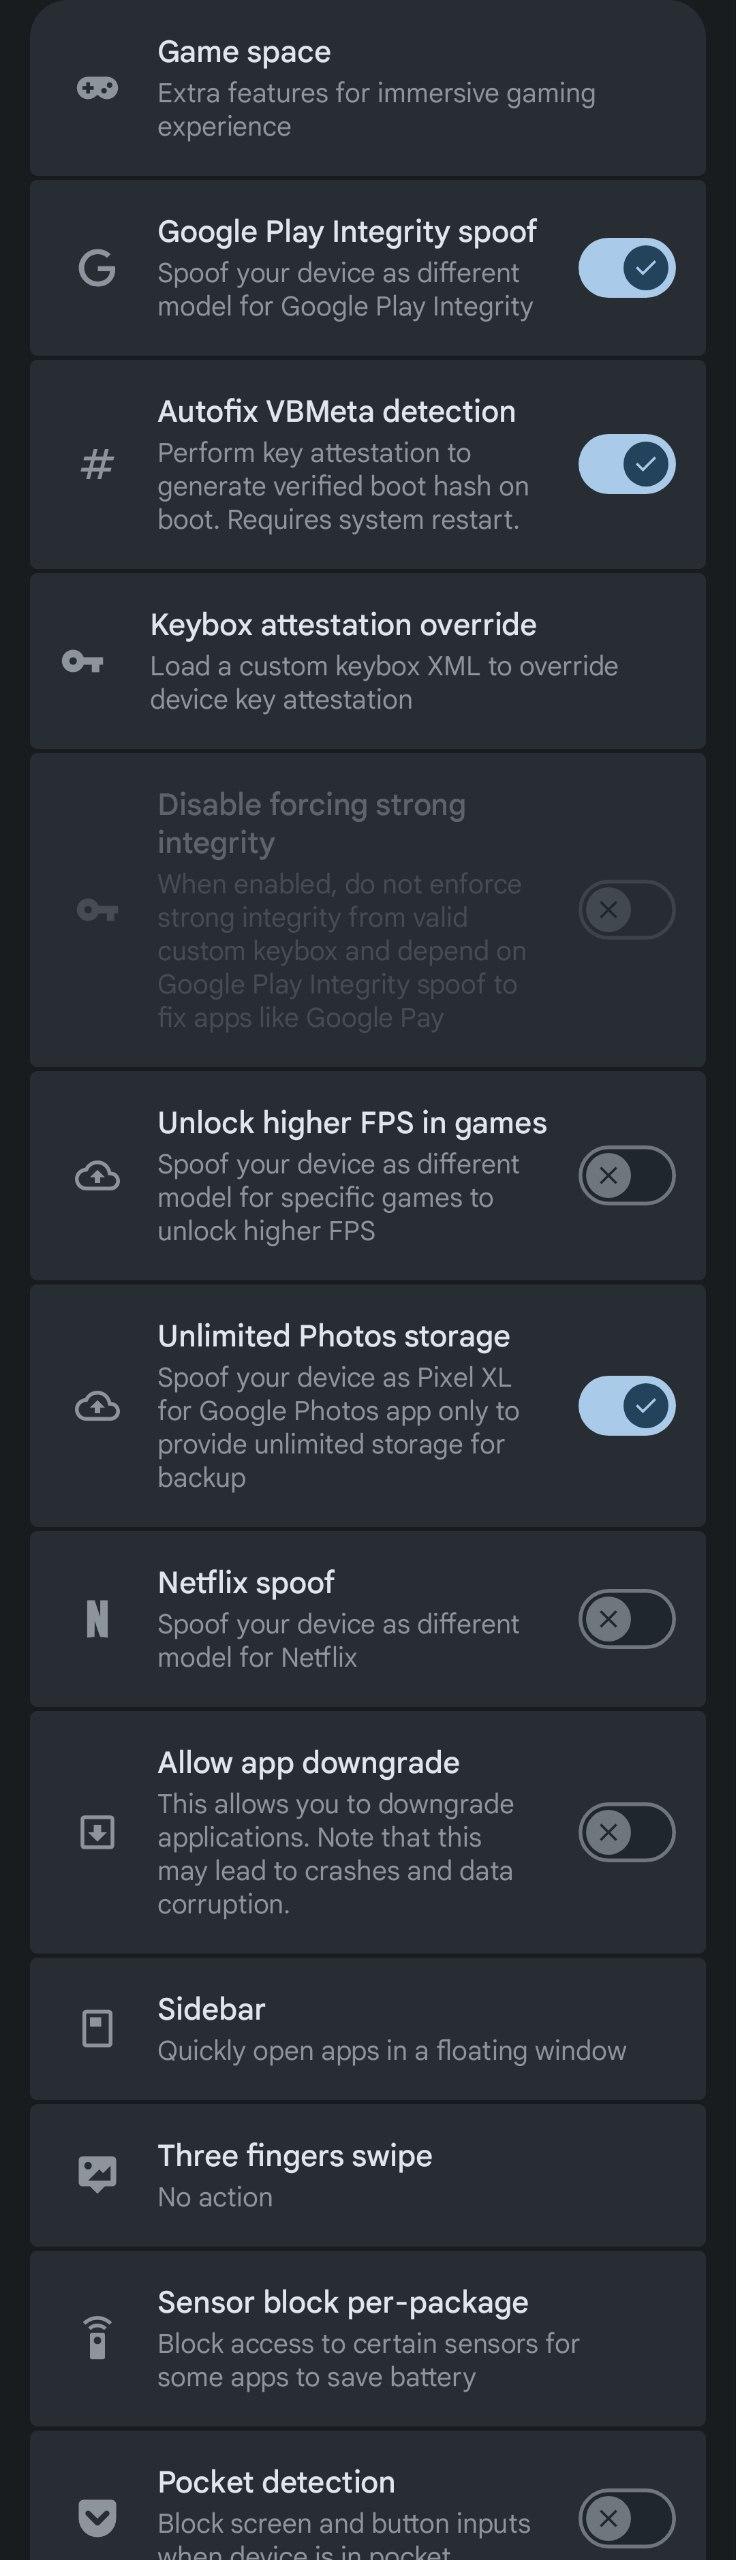Disable the Google Play Integrity spoof switch

(627, 269)
